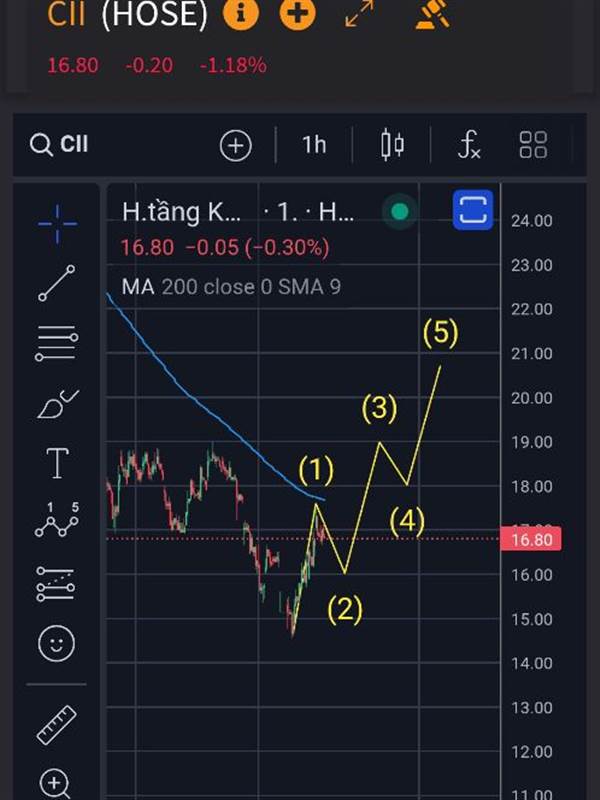
Task: Open the emoji icons tool
Action: click(56, 643)
